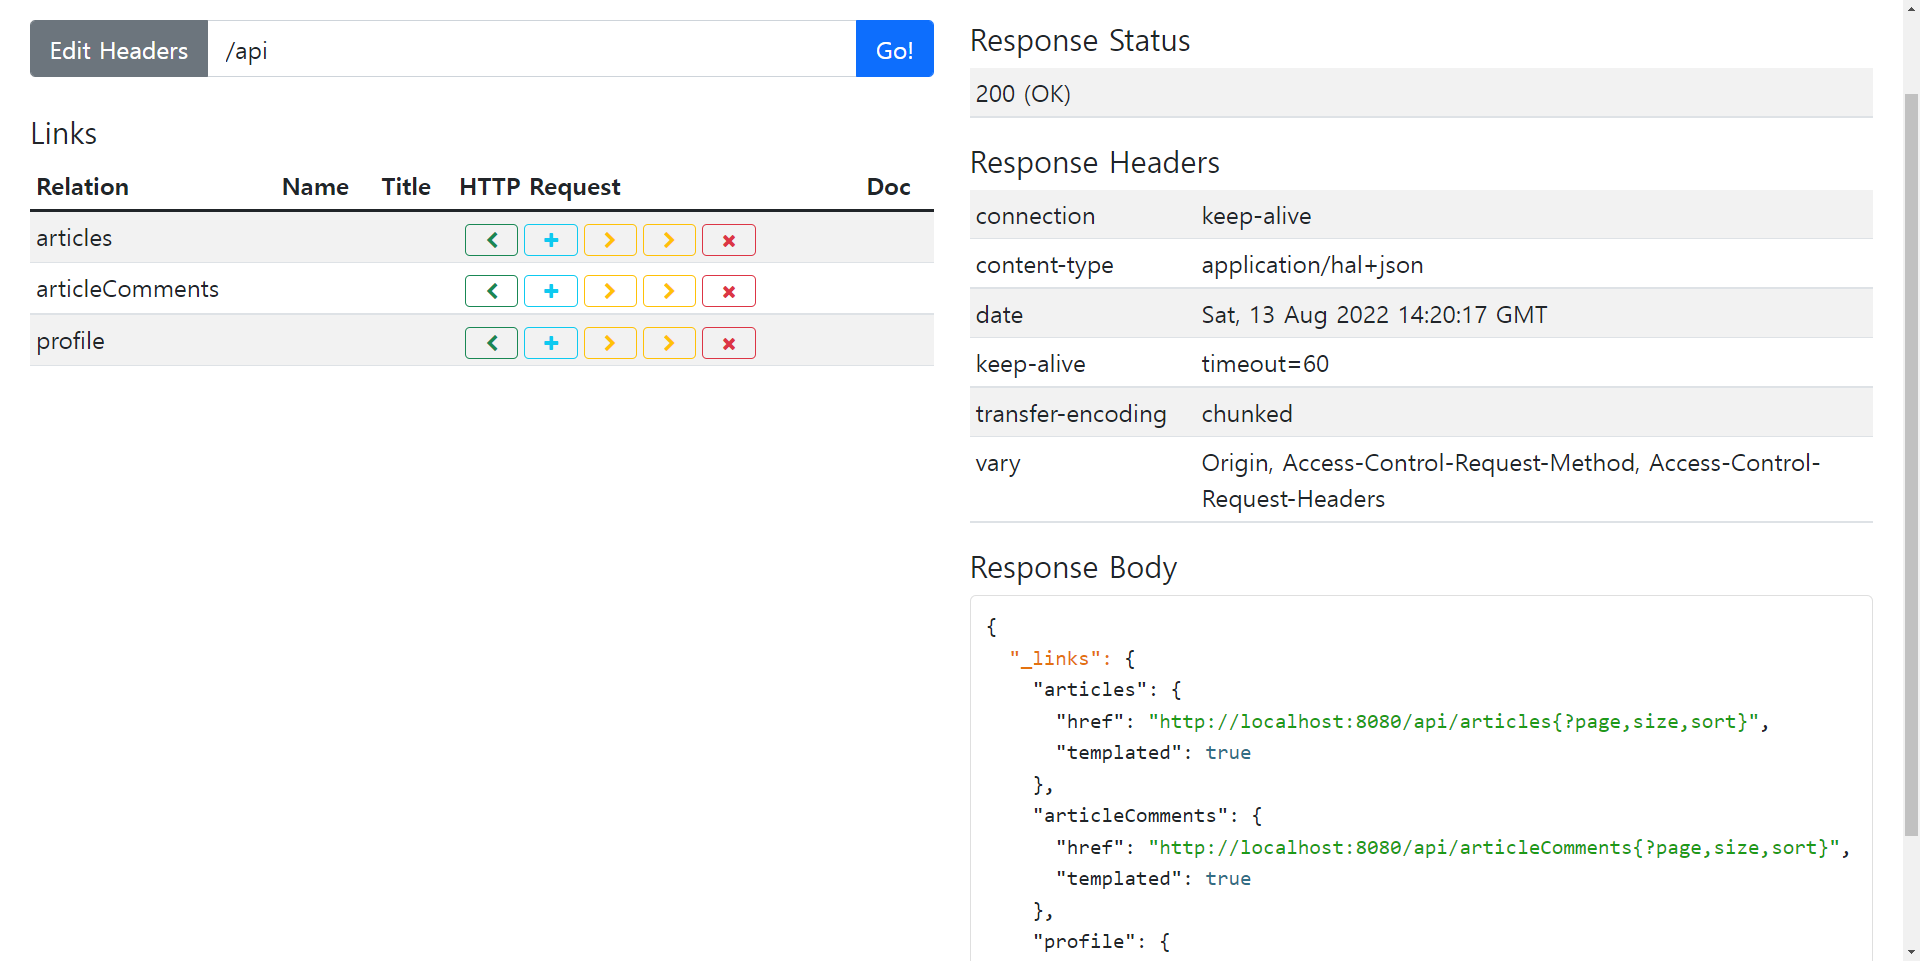The image size is (1920, 961).
Task: Click the Relation column header
Action: click(x=83, y=187)
